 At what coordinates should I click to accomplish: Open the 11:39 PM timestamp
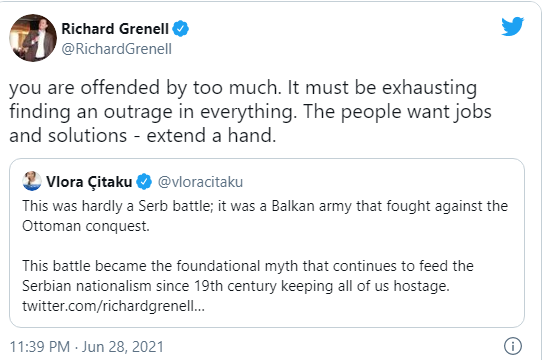[40, 347]
